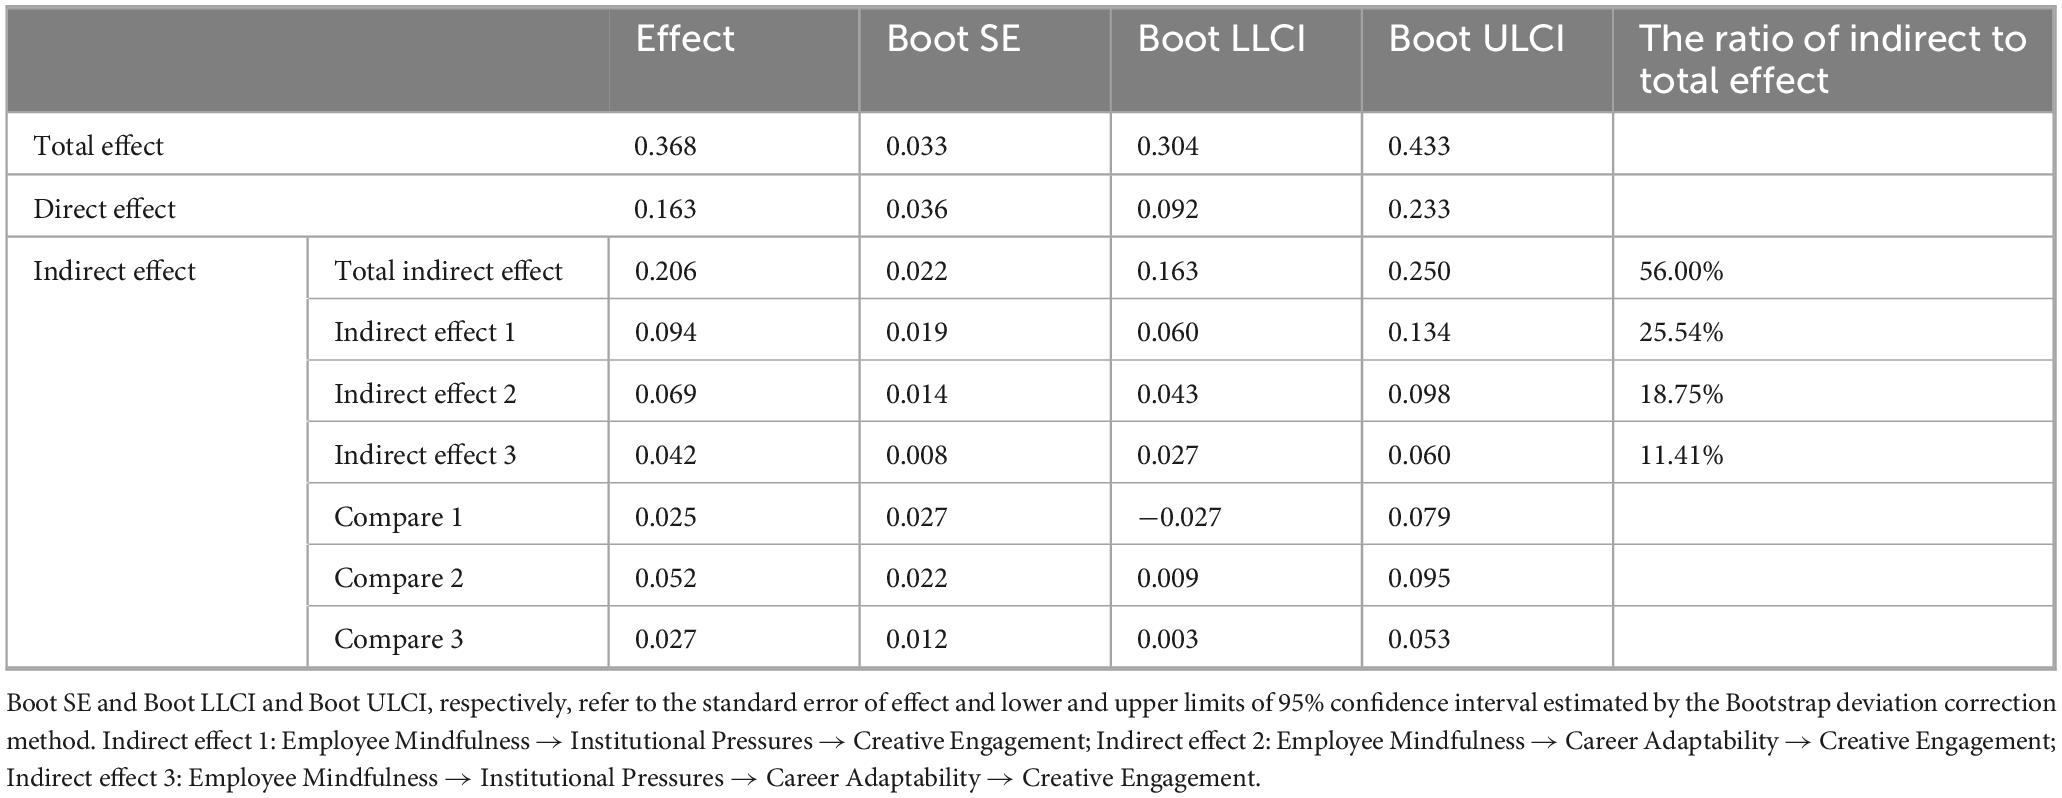The height and width of the screenshot is (798, 2062).
Task: Click the Effect column header
Action: (685, 40)
